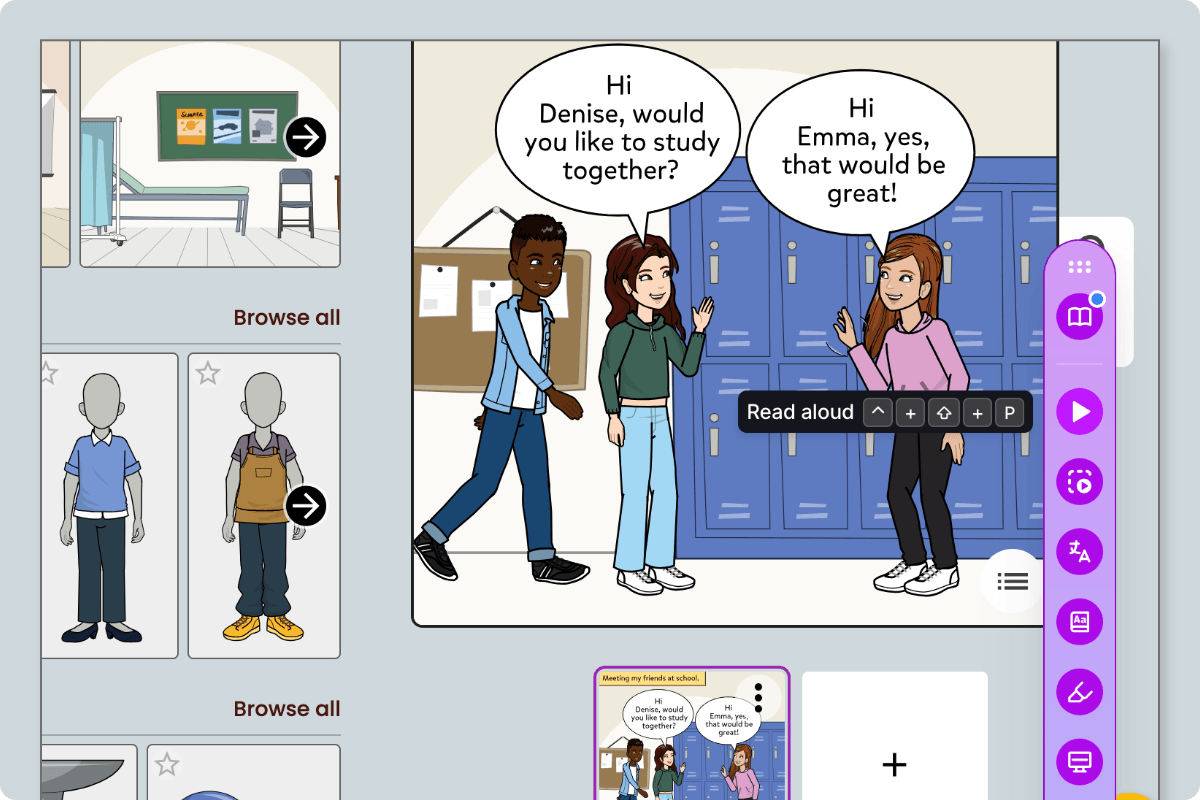Open the screen mask monitor icon

[1079, 762]
